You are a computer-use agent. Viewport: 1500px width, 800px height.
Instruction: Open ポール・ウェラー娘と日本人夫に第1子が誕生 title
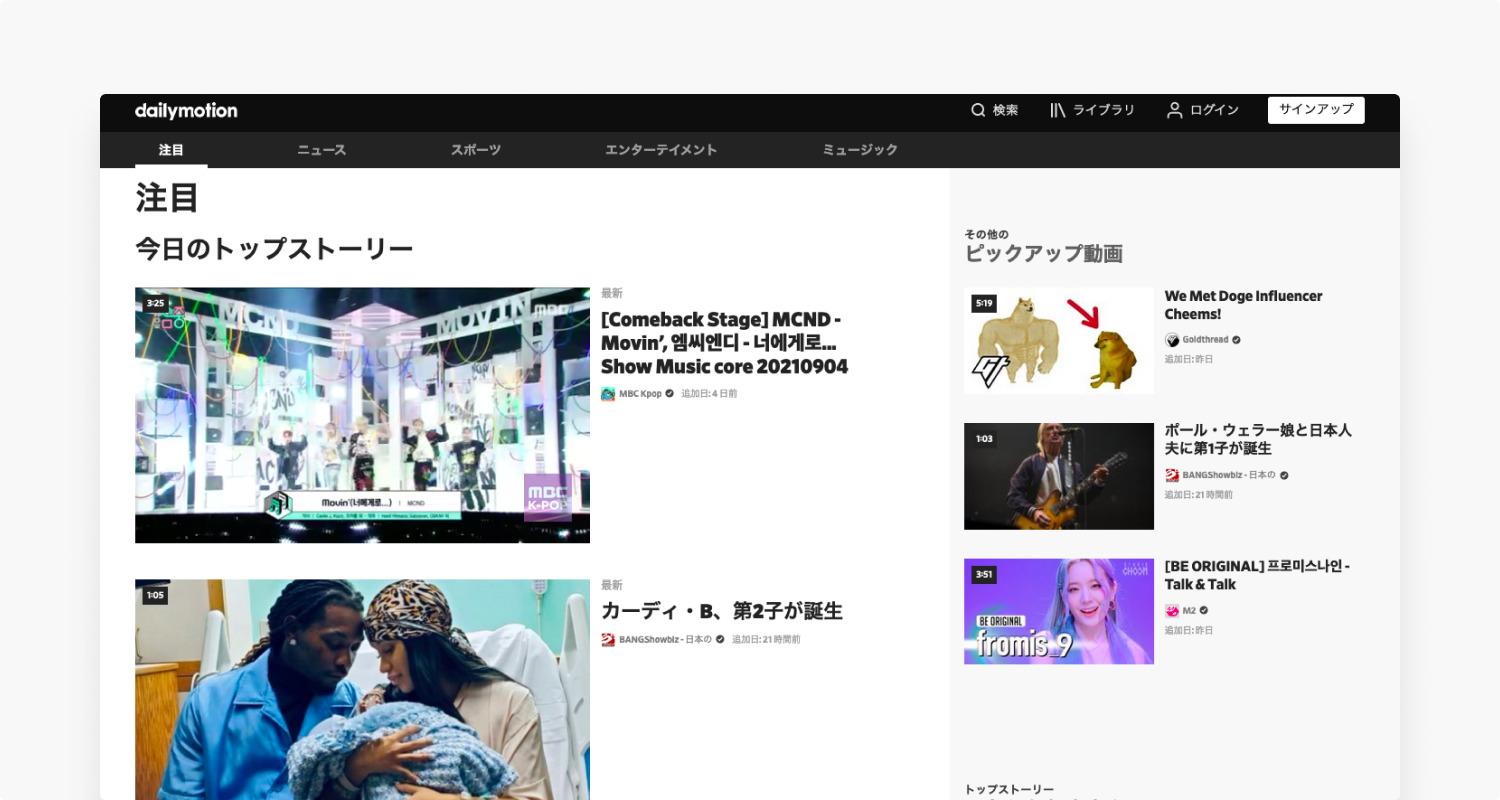click(x=1258, y=439)
